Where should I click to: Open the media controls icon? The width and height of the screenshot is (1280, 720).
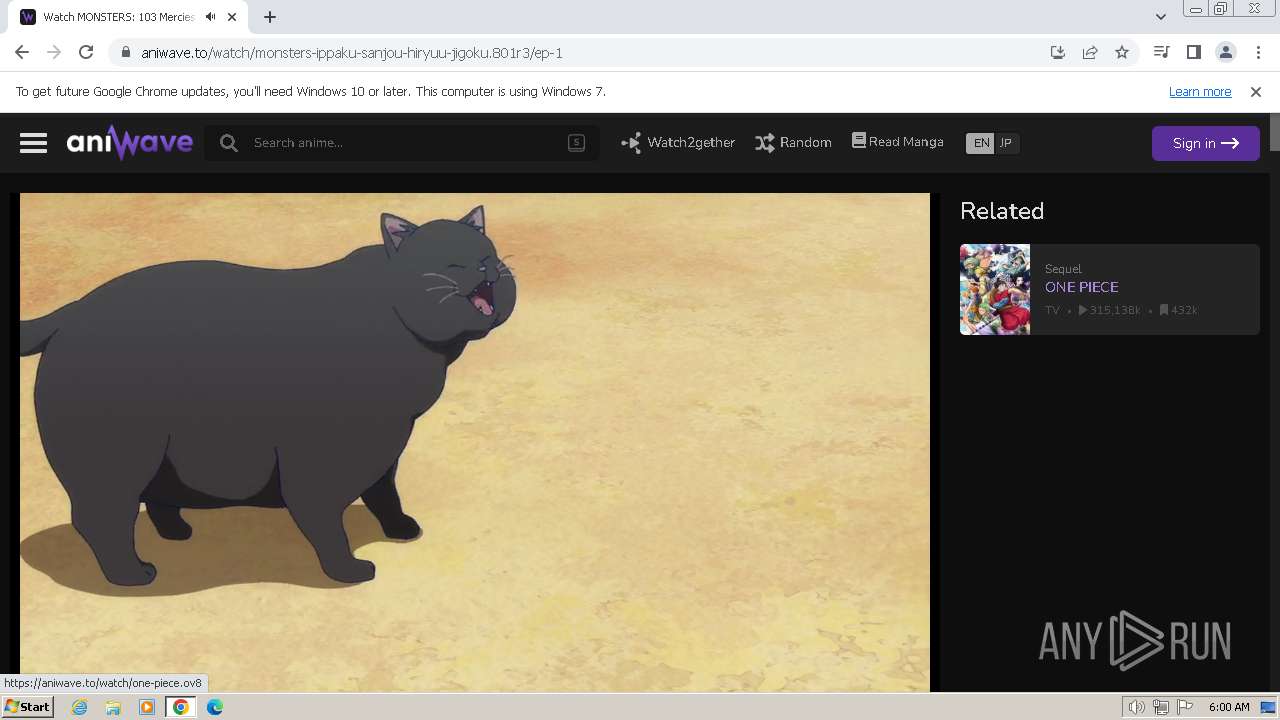pos(1161,52)
